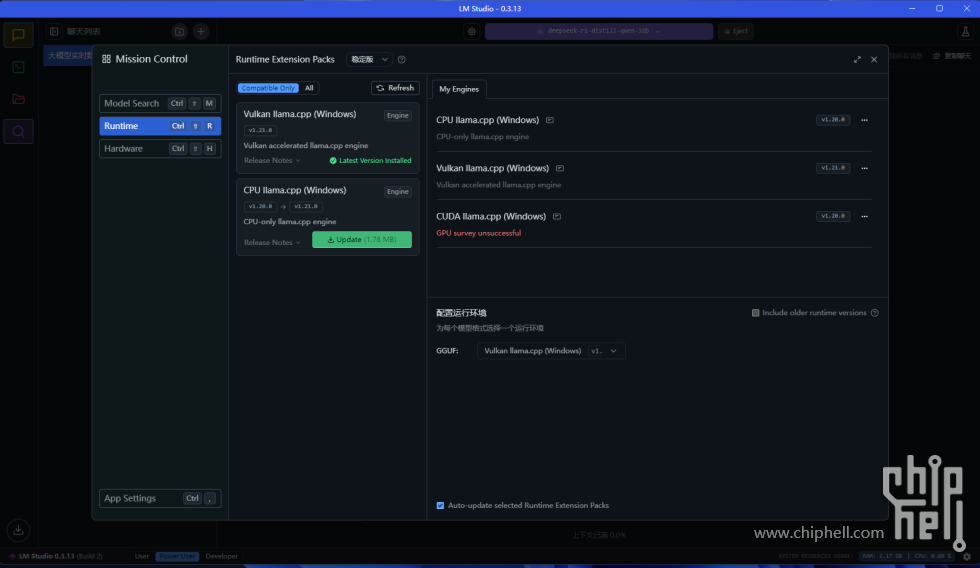Open settings gear in bottom status bar
Viewport: 980px width, 568px height.
[967, 556]
